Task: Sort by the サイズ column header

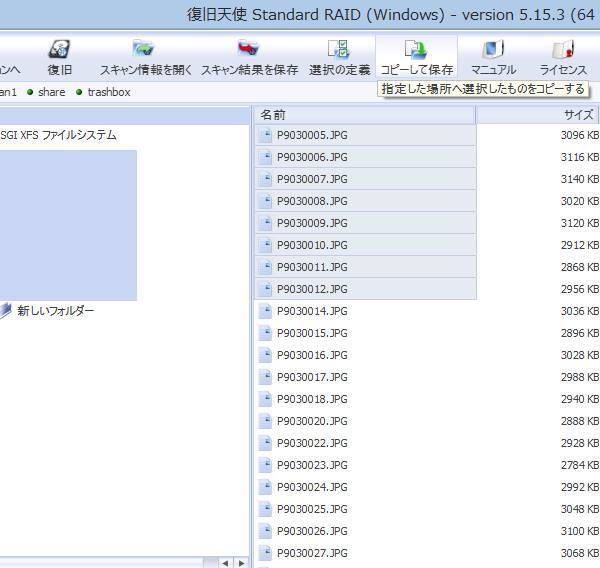Action: [540, 115]
